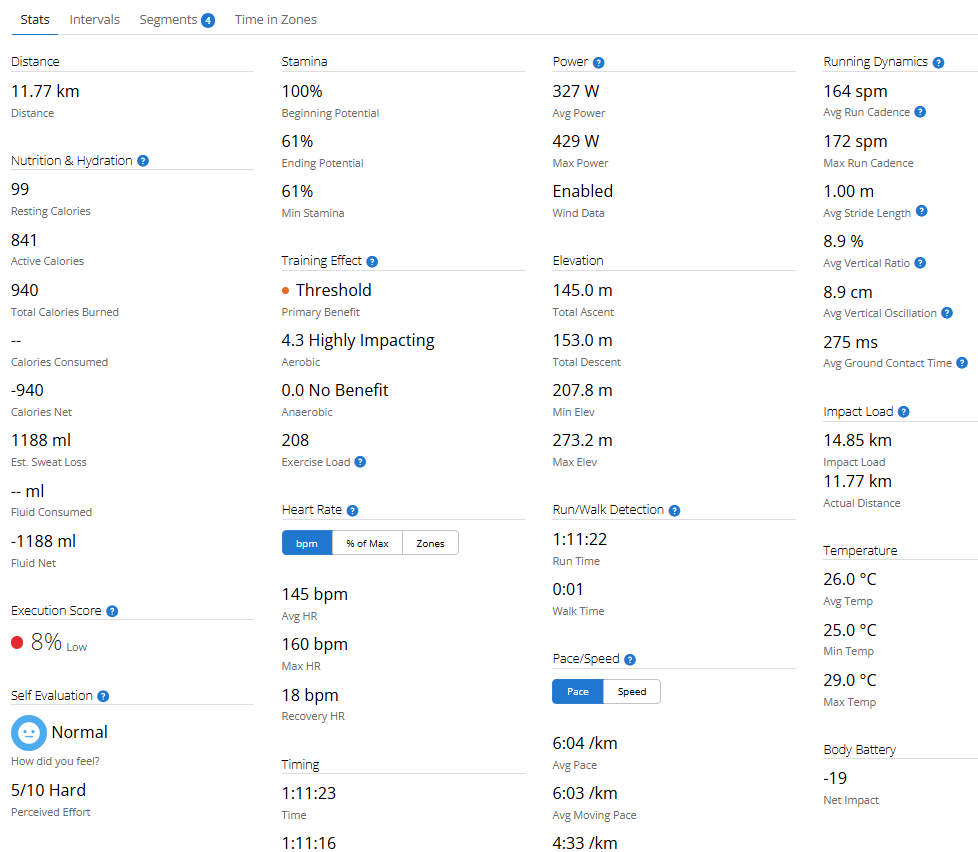Viewport: 978px width, 852px height.
Task: Click the Power section help icon
Action: coord(598,62)
